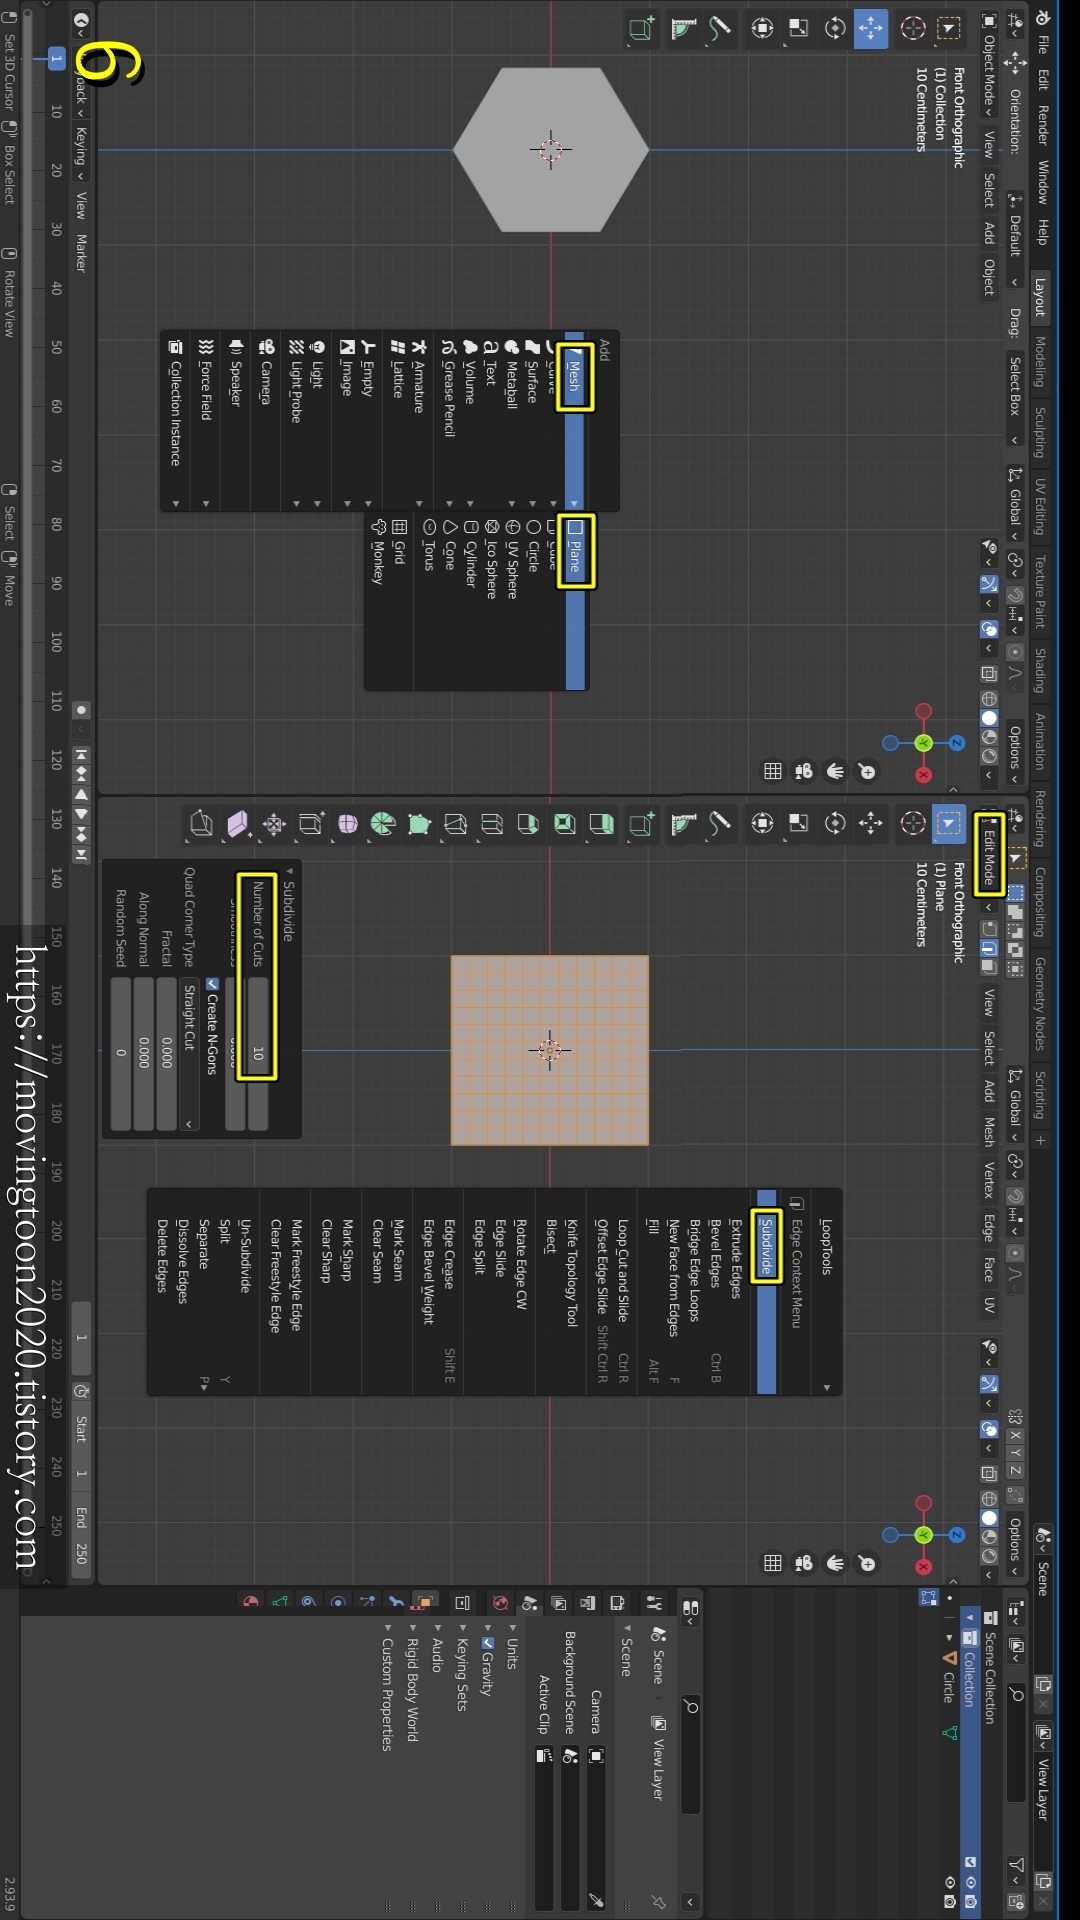
Task: Select the Transform tool in Edit Mode viewport
Action: (762, 823)
